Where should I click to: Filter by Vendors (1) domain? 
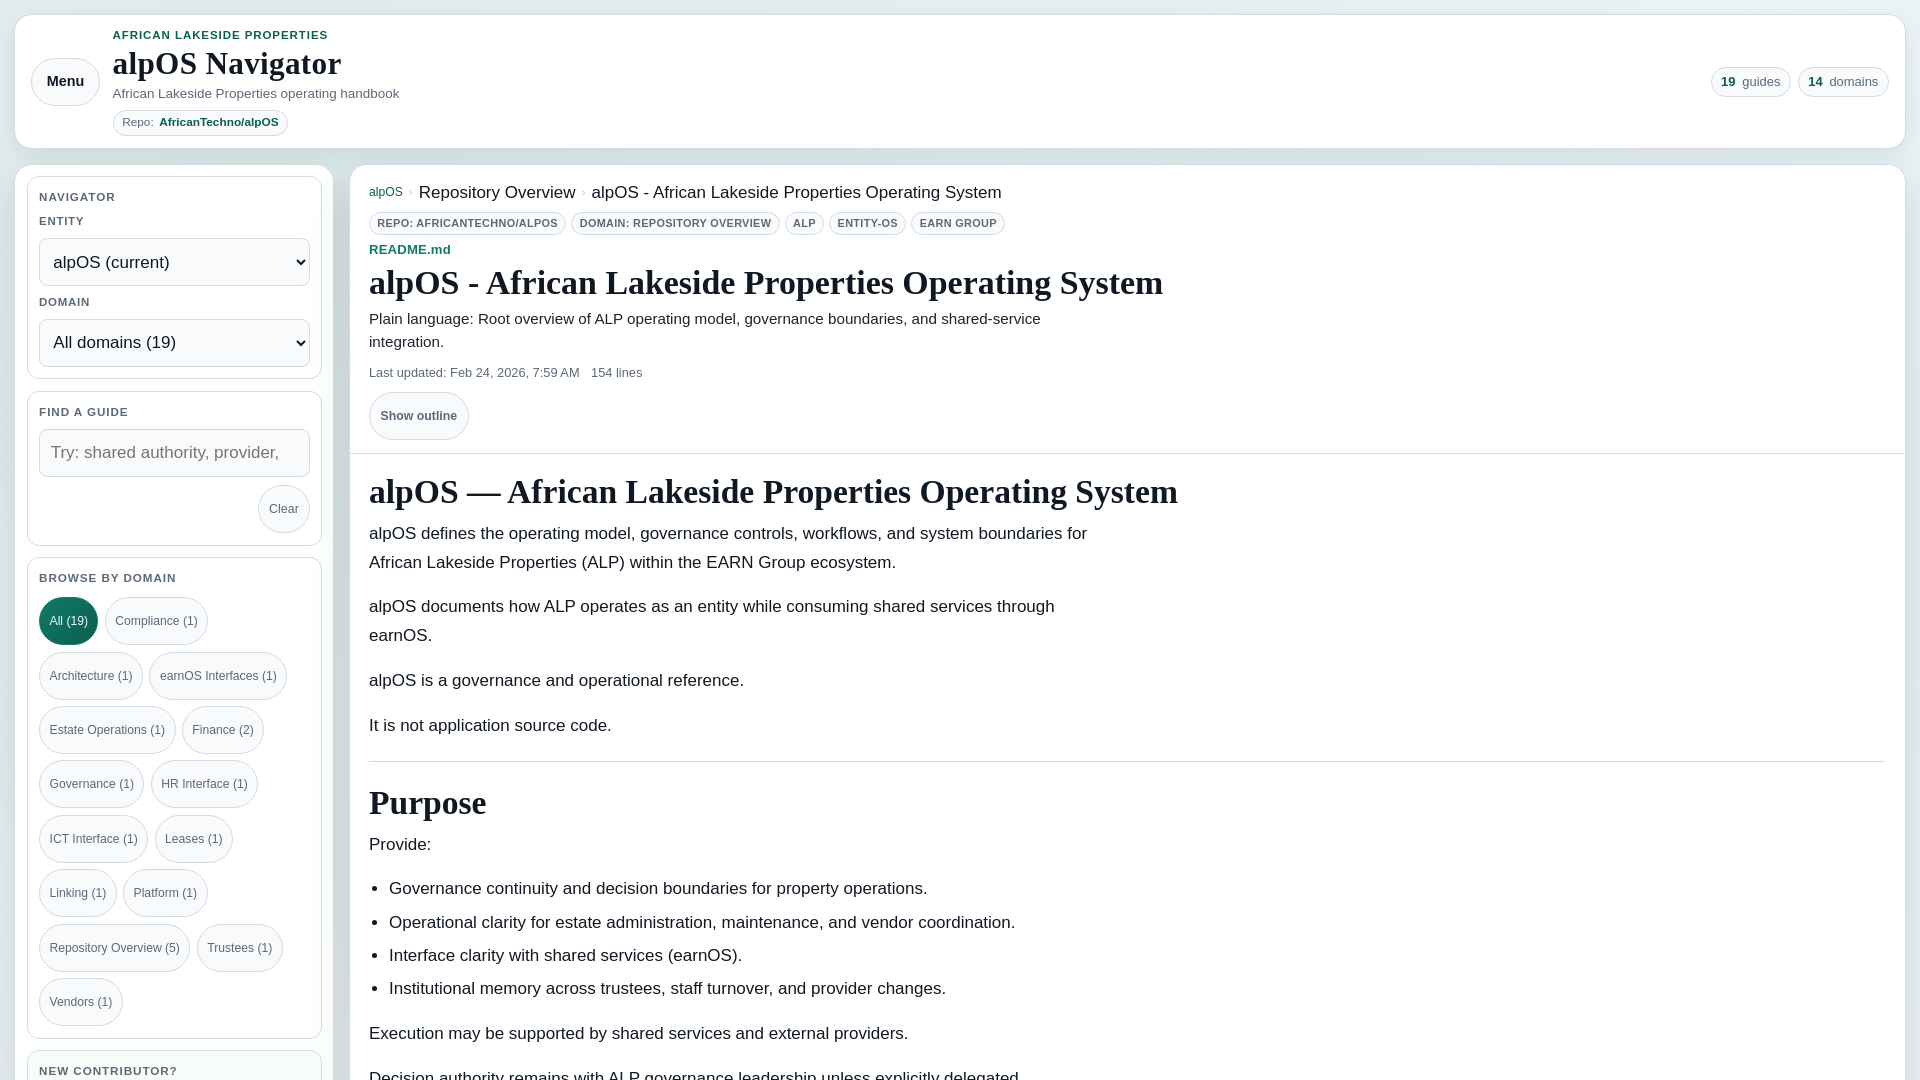(81, 1002)
